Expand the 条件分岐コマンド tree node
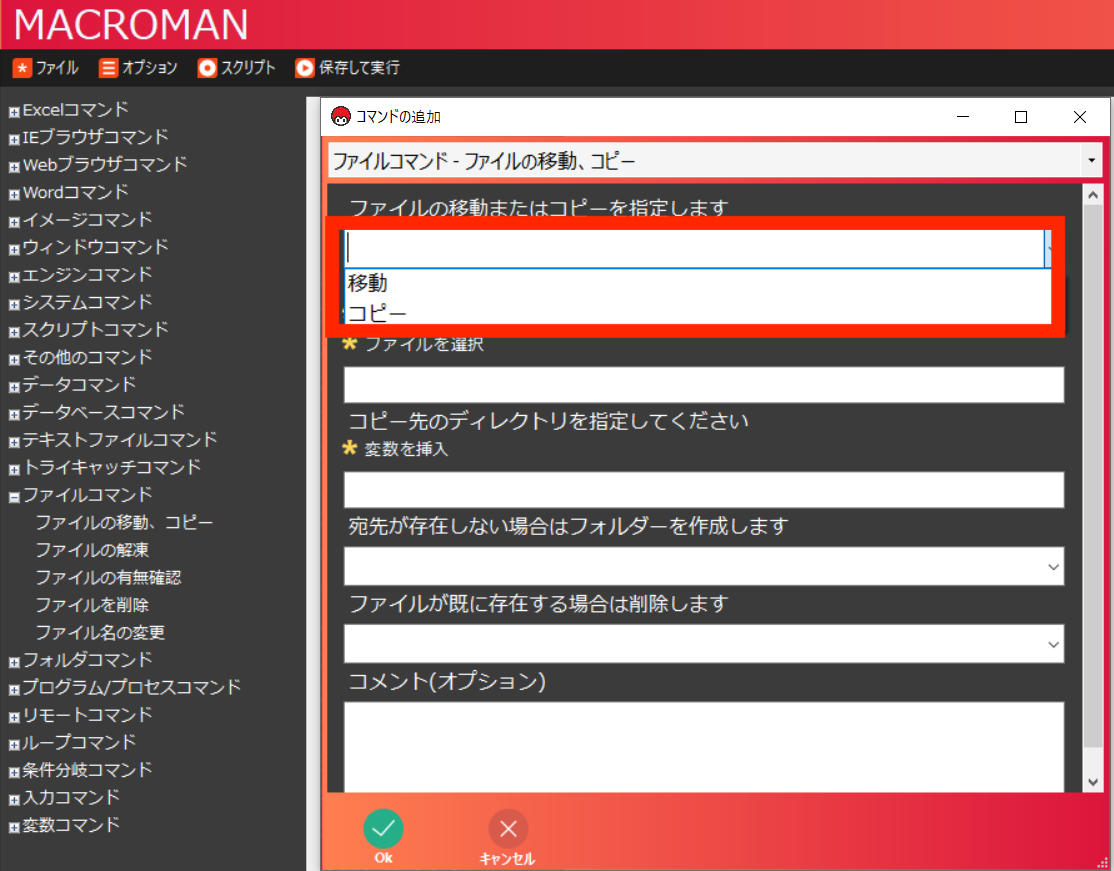1114x871 pixels. (x=13, y=772)
